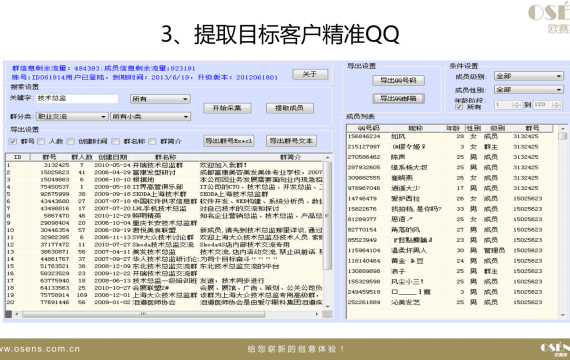The height and width of the screenshot is (360, 570).
Task: Select member row 温柔坏男人
Action: click(x=450, y=251)
